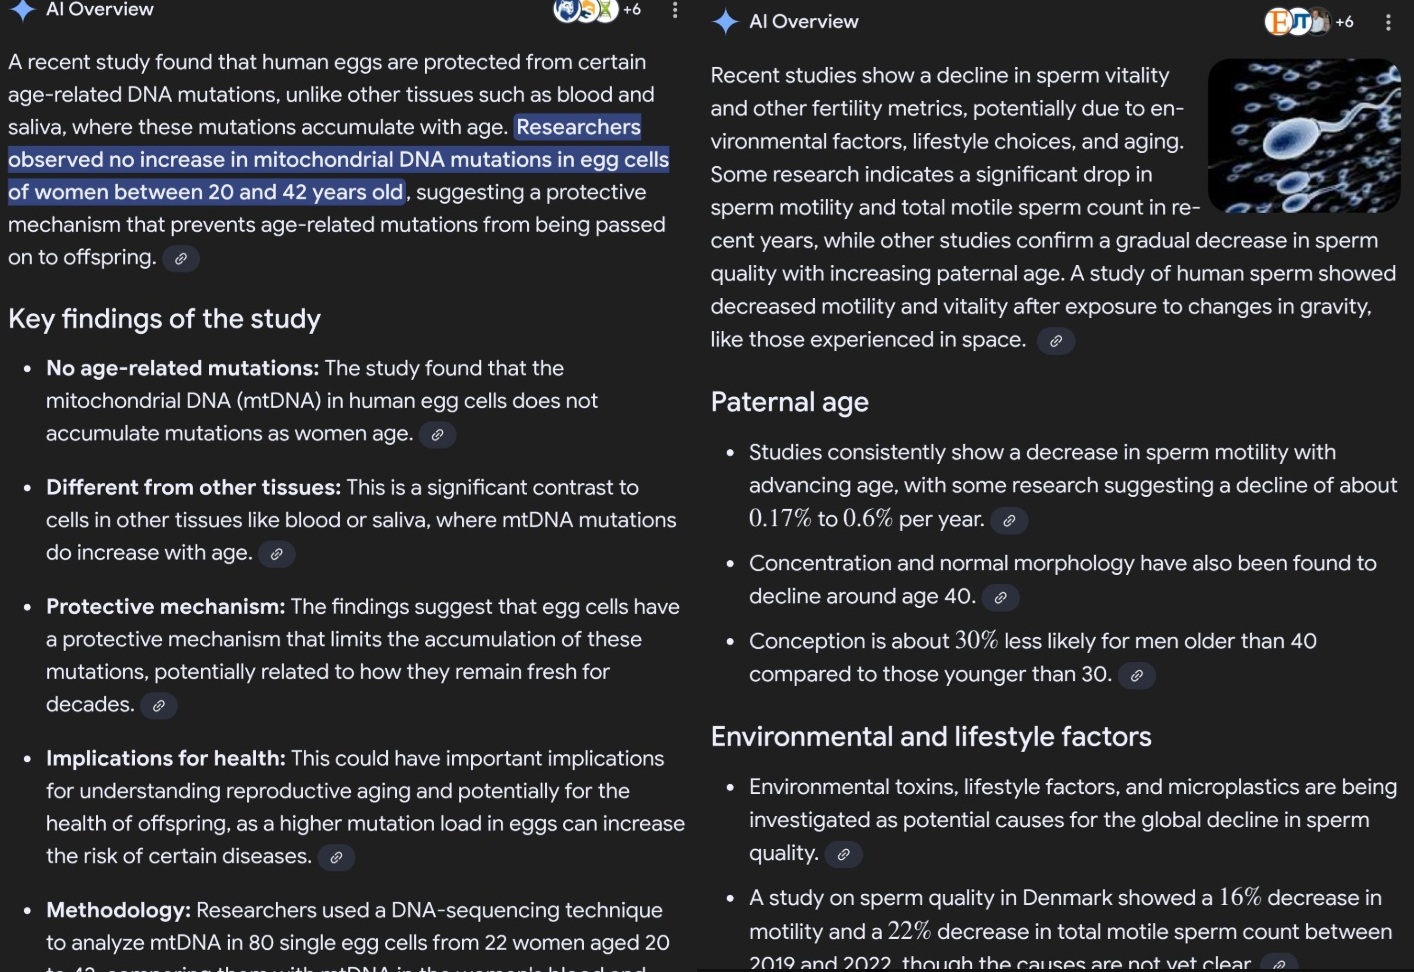Open source link after 'decline in sperm quality.'
The height and width of the screenshot is (972, 1414).
[x=843, y=855]
